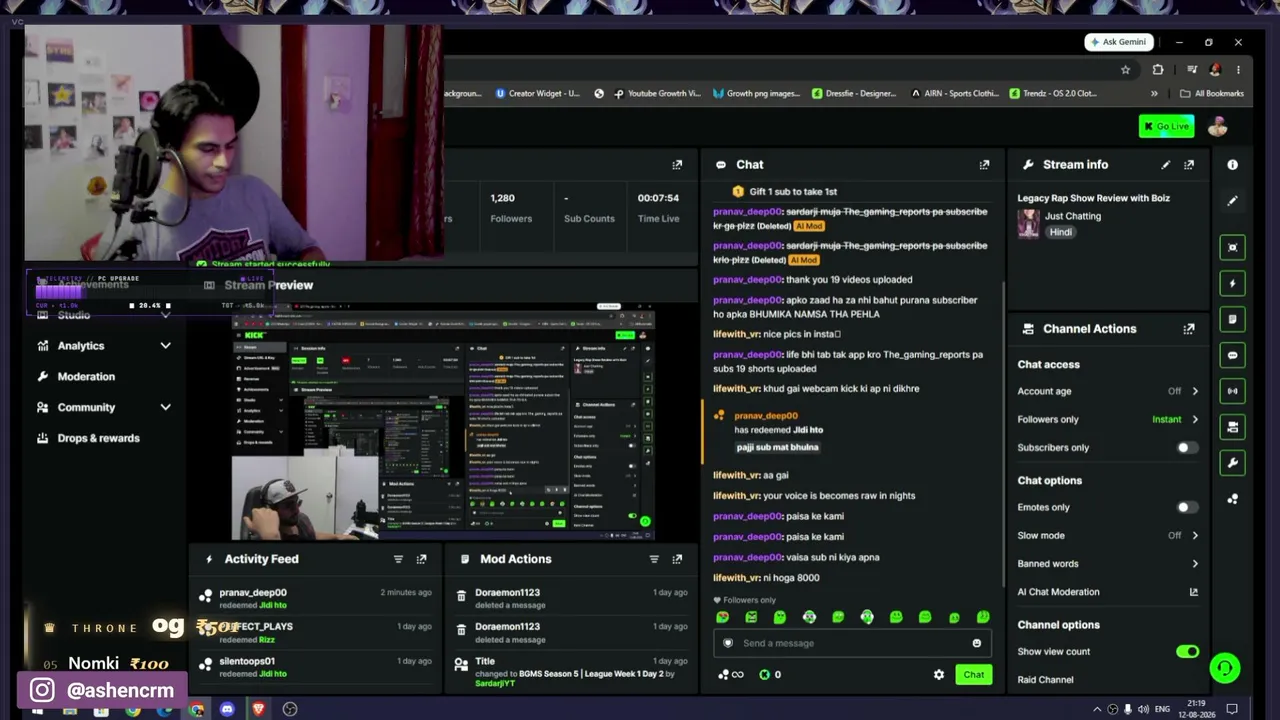1280x720 pixels.
Task: Bookmark this page with the star icon
Action: [1125, 70]
